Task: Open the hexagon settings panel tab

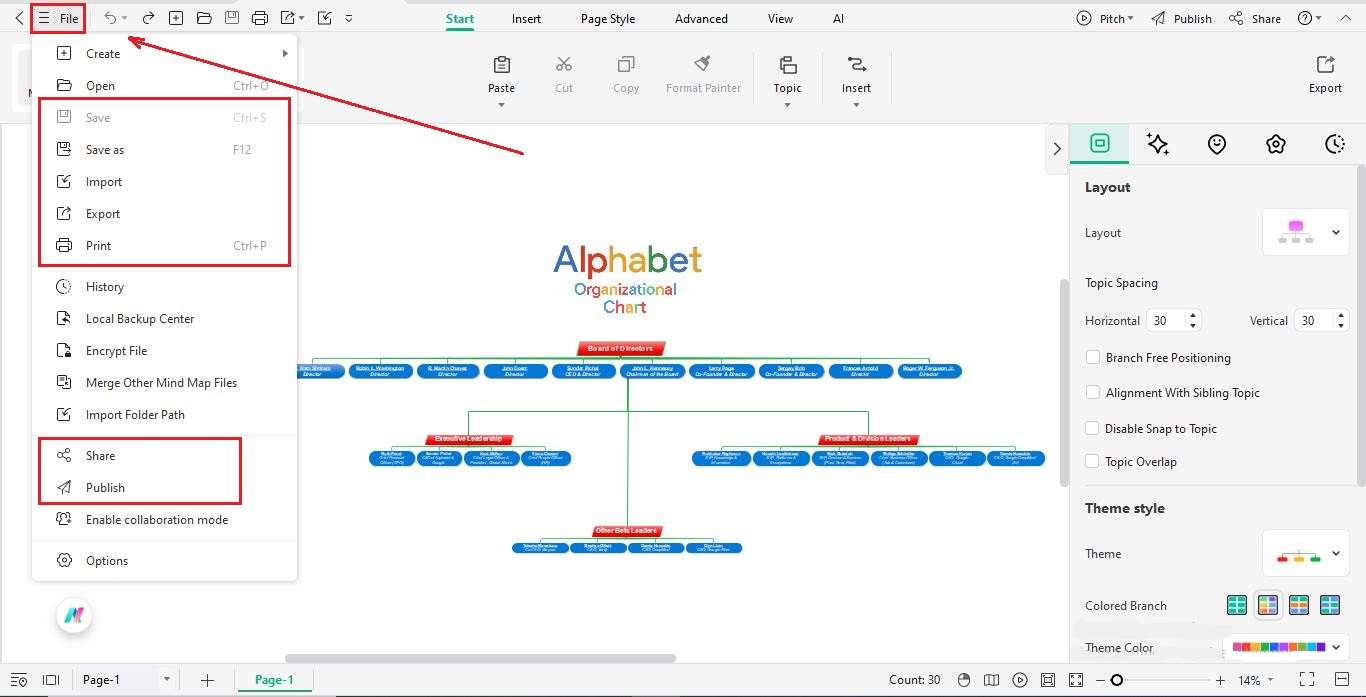Action: [1275, 144]
